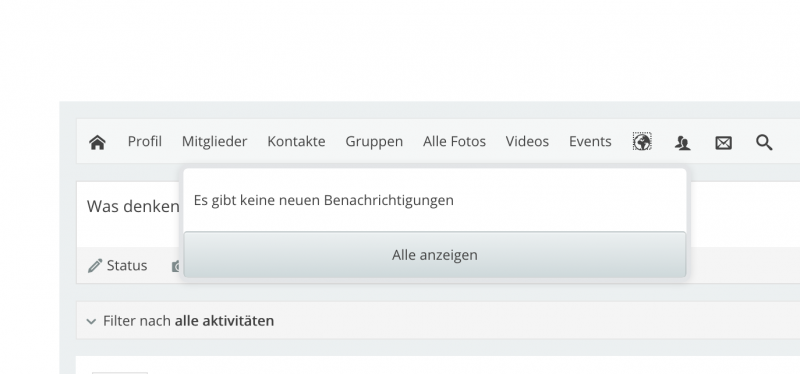This screenshot has width=800, height=374.
Task: Select the Status pencil icon
Action: coord(95,265)
